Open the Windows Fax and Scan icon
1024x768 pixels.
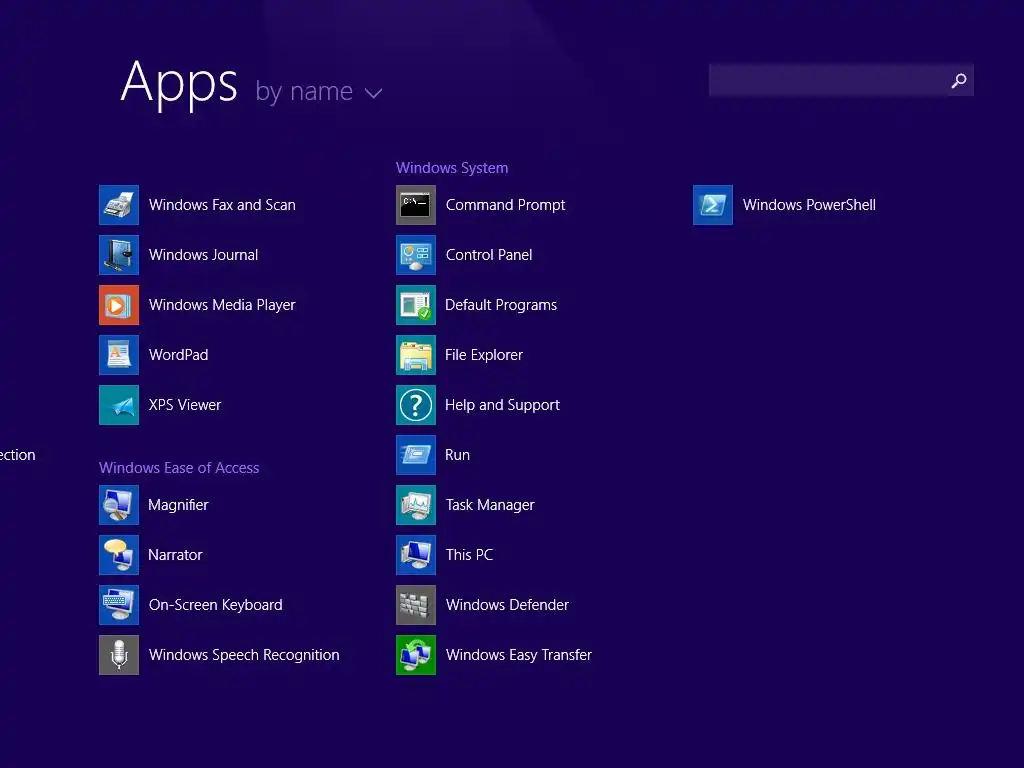point(119,205)
